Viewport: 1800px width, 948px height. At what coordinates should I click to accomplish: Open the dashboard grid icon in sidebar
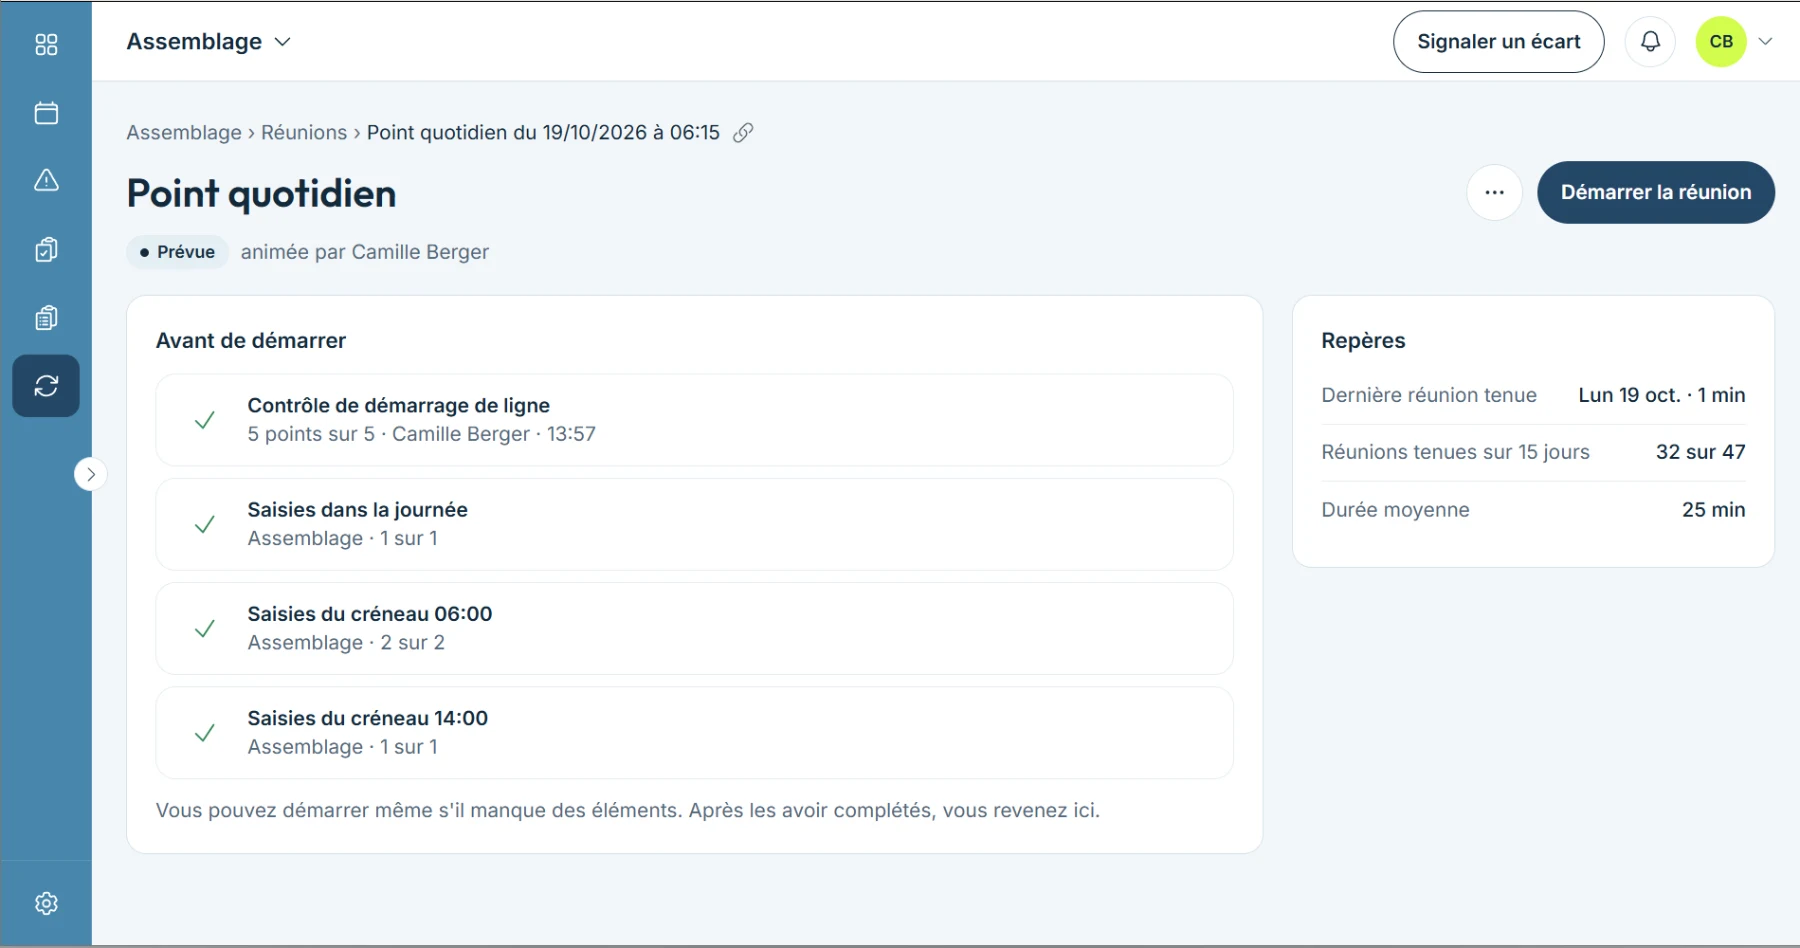pyautogui.click(x=46, y=45)
